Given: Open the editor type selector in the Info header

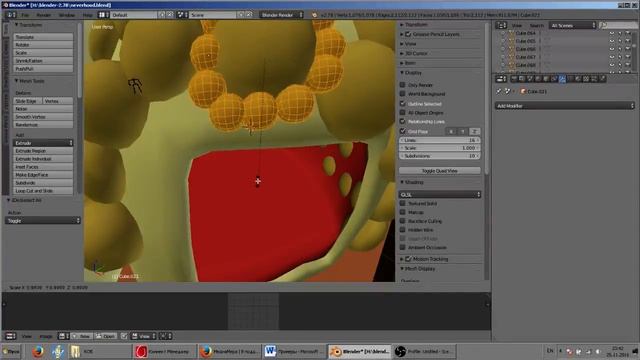Looking at the screenshot, I should (x=11, y=15).
